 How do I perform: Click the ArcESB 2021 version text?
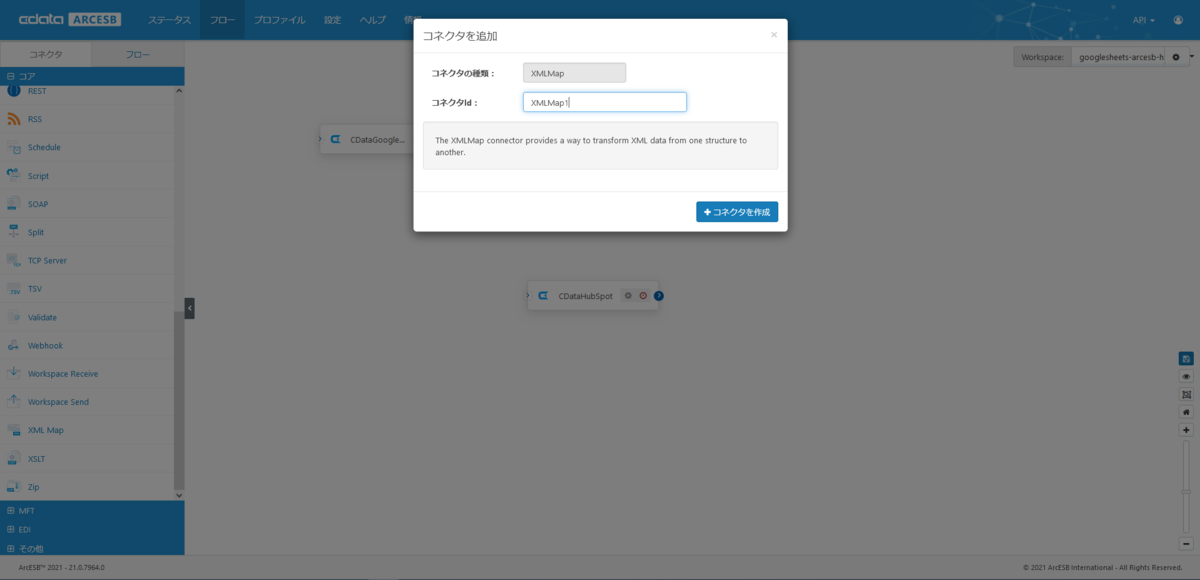pos(61,567)
